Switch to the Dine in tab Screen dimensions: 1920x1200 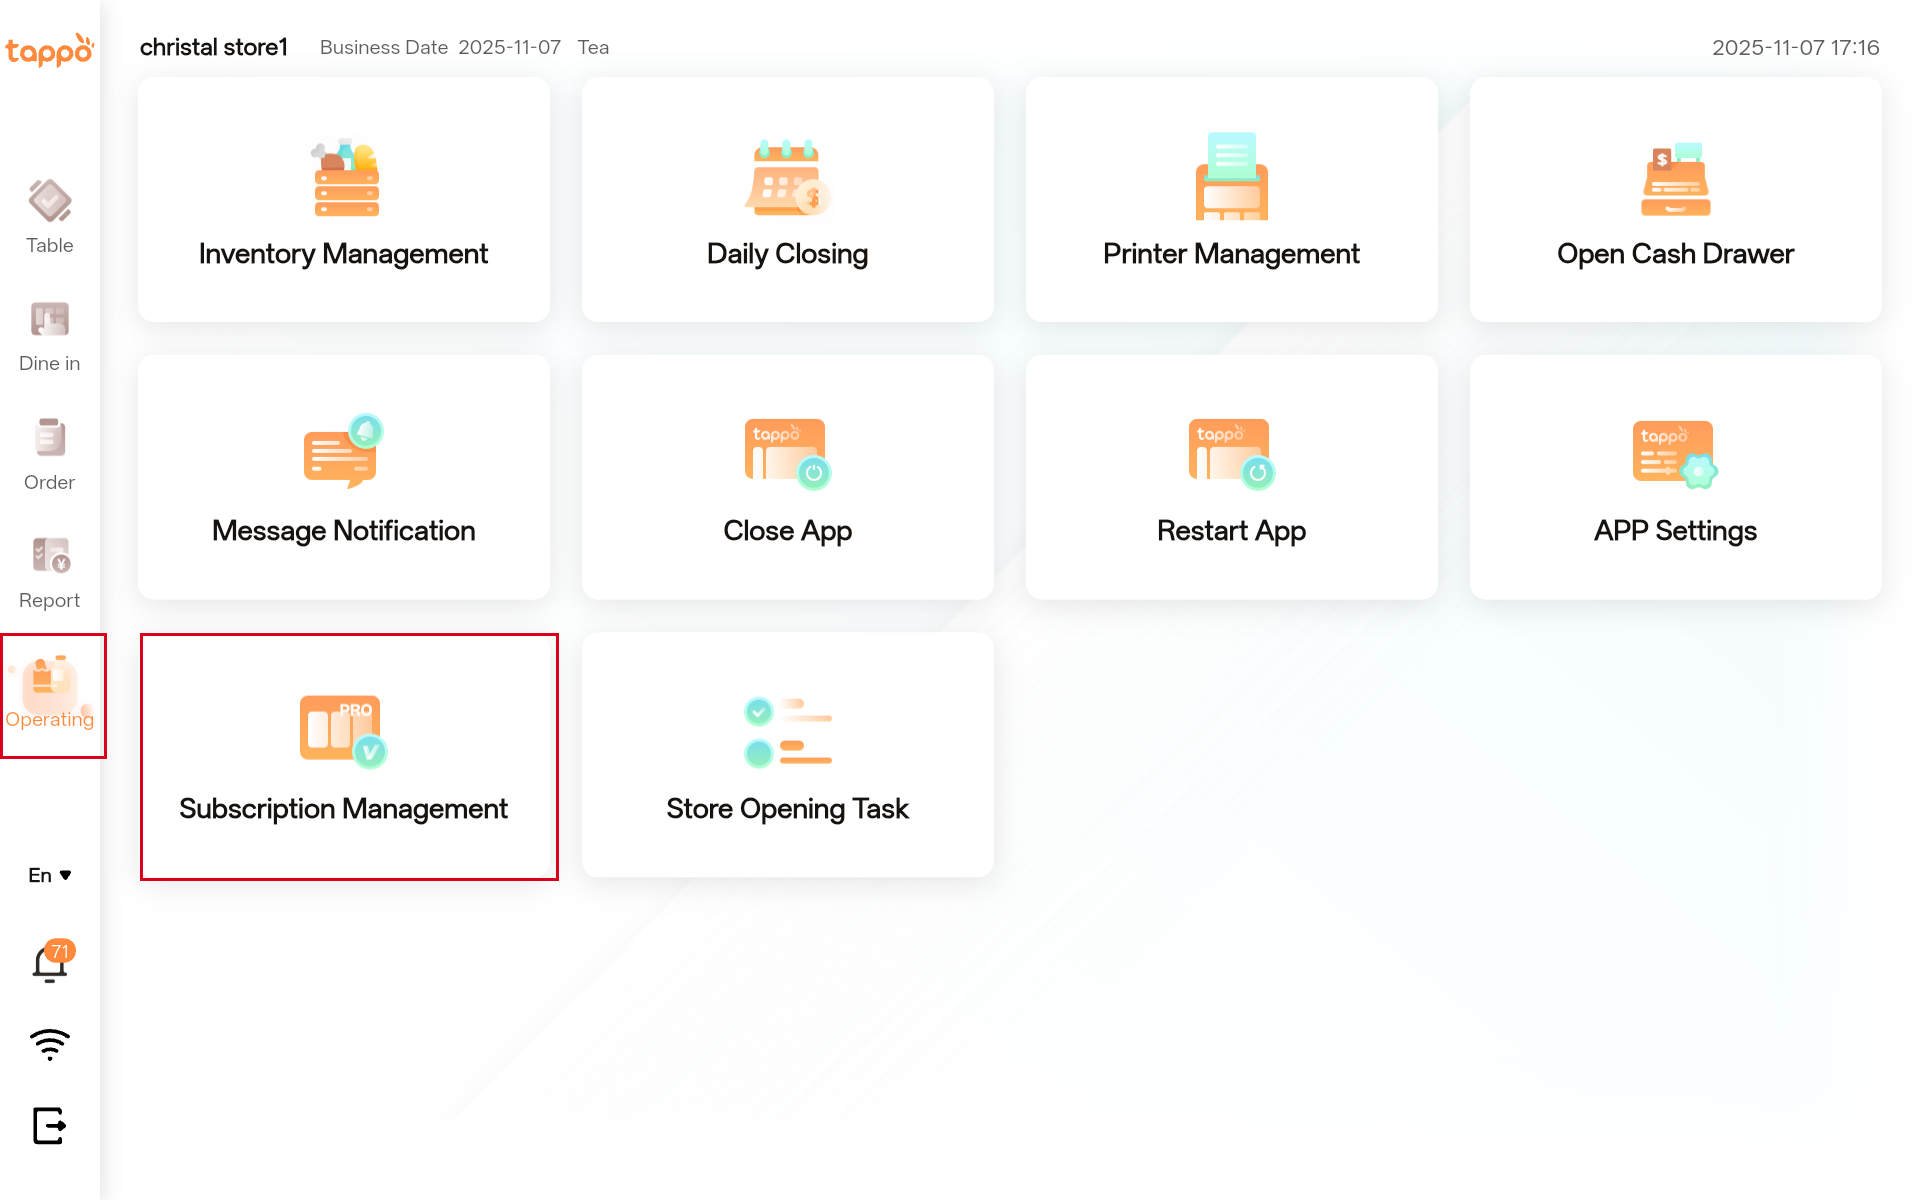click(x=49, y=336)
